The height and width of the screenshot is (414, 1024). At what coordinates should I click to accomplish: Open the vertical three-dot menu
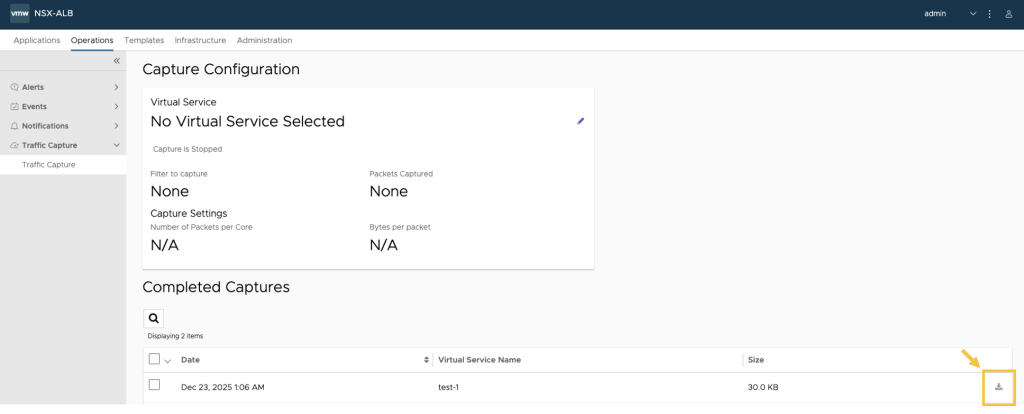[x=989, y=14]
